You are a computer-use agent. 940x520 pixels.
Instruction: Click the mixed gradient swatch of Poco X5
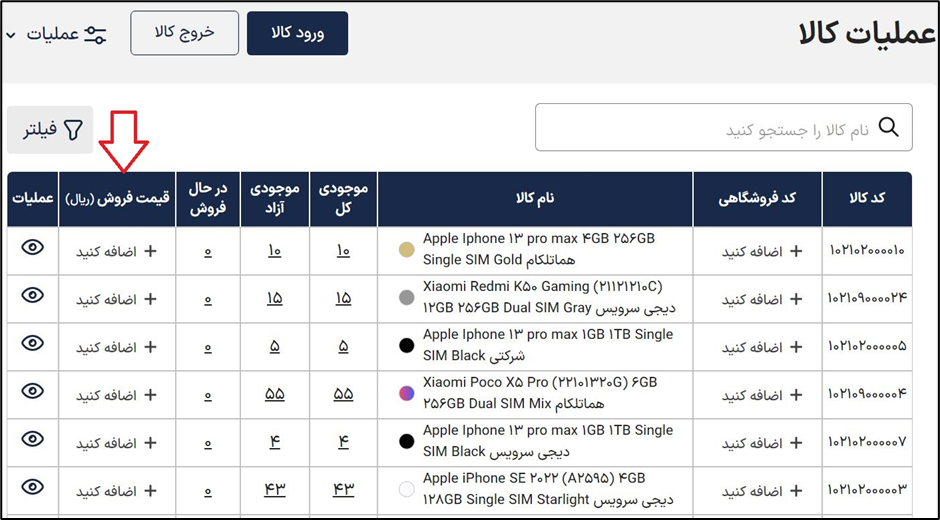pos(407,393)
